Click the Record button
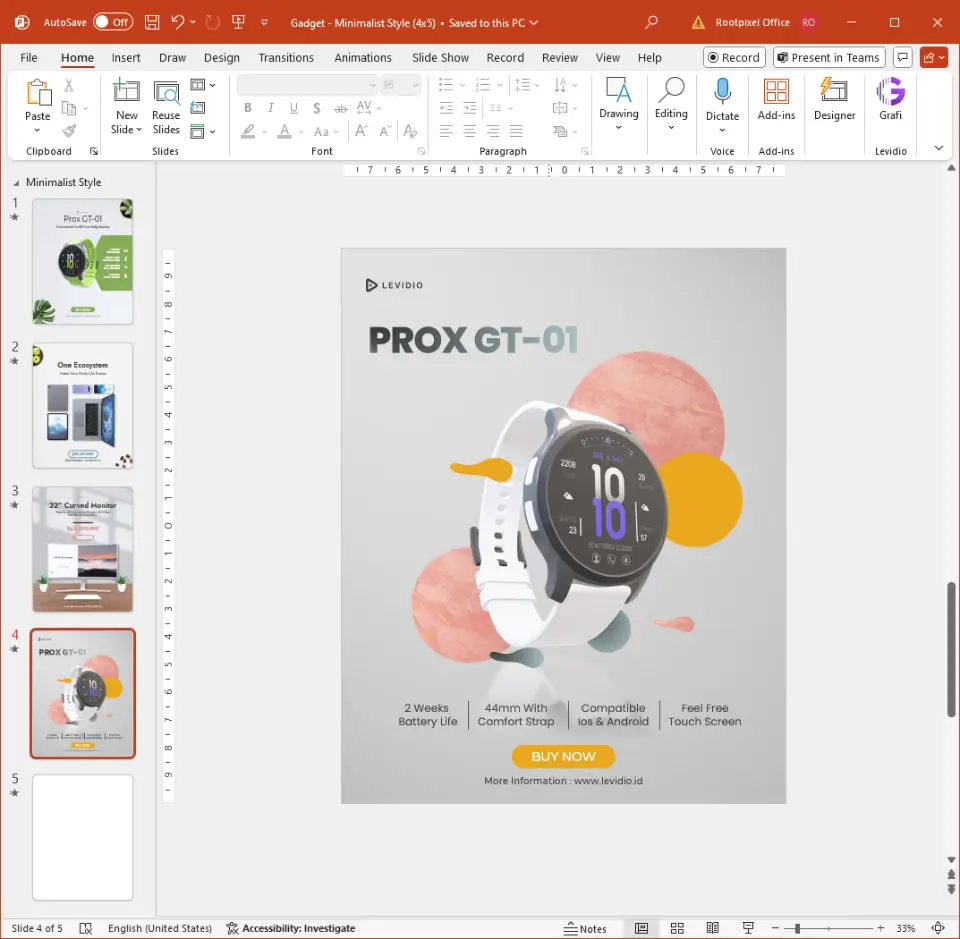960x939 pixels. click(x=734, y=58)
